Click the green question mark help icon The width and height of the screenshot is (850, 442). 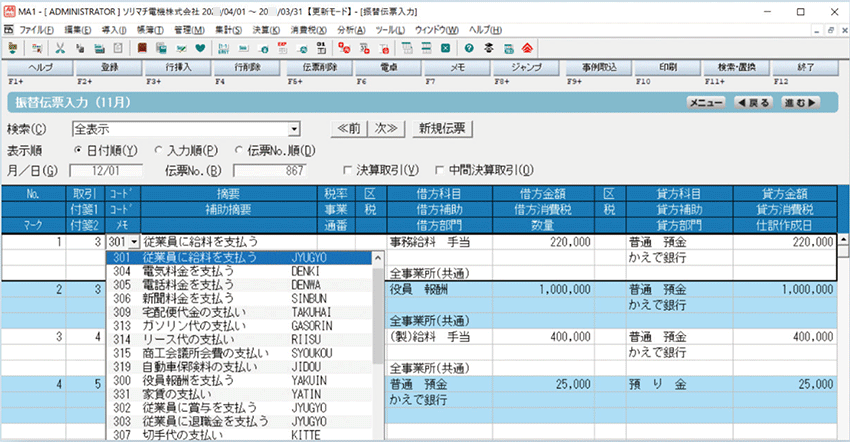click(468, 47)
